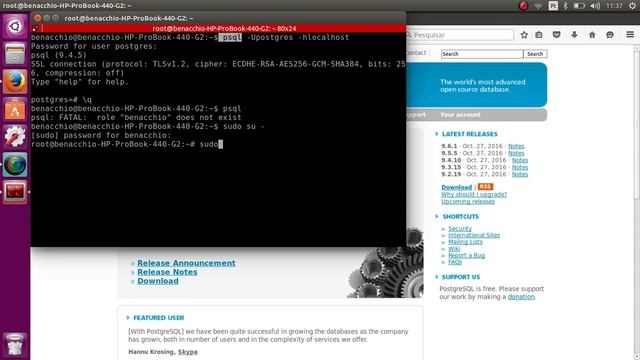Open Notes link for release 9.6.1
Screen dimensions: 640x360
coord(516,146)
